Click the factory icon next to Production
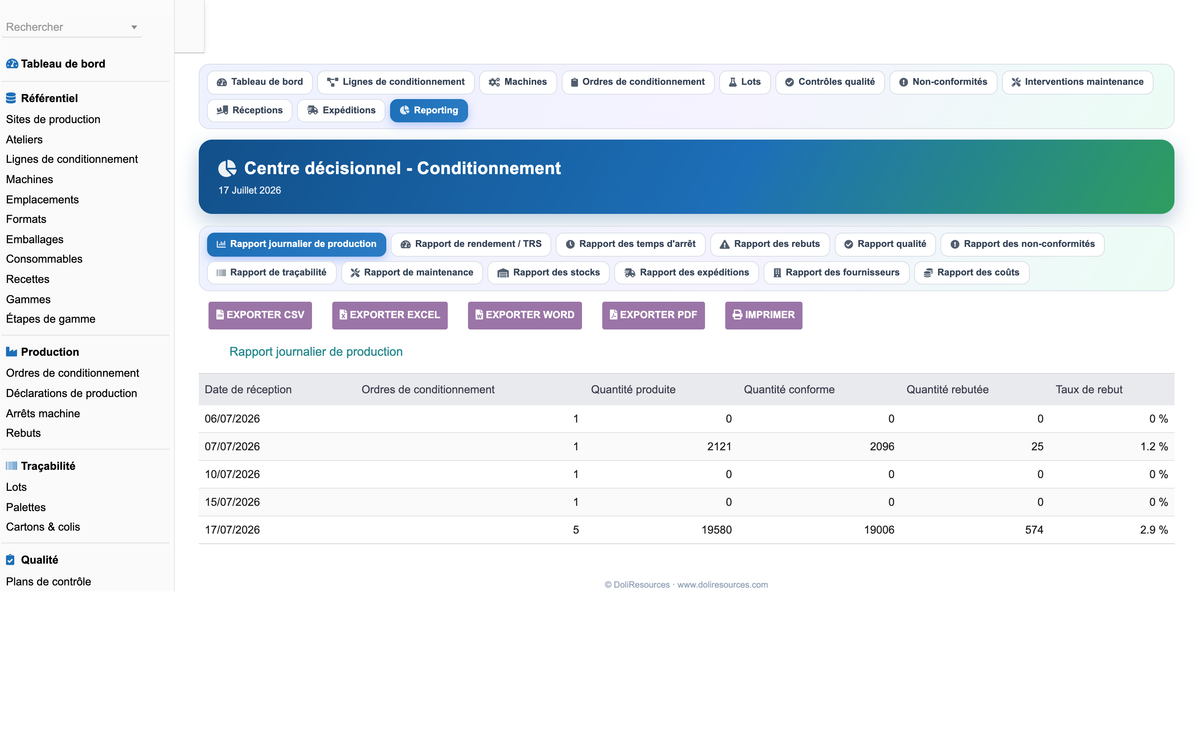The height and width of the screenshot is (743, 1200). pos(12,352)
